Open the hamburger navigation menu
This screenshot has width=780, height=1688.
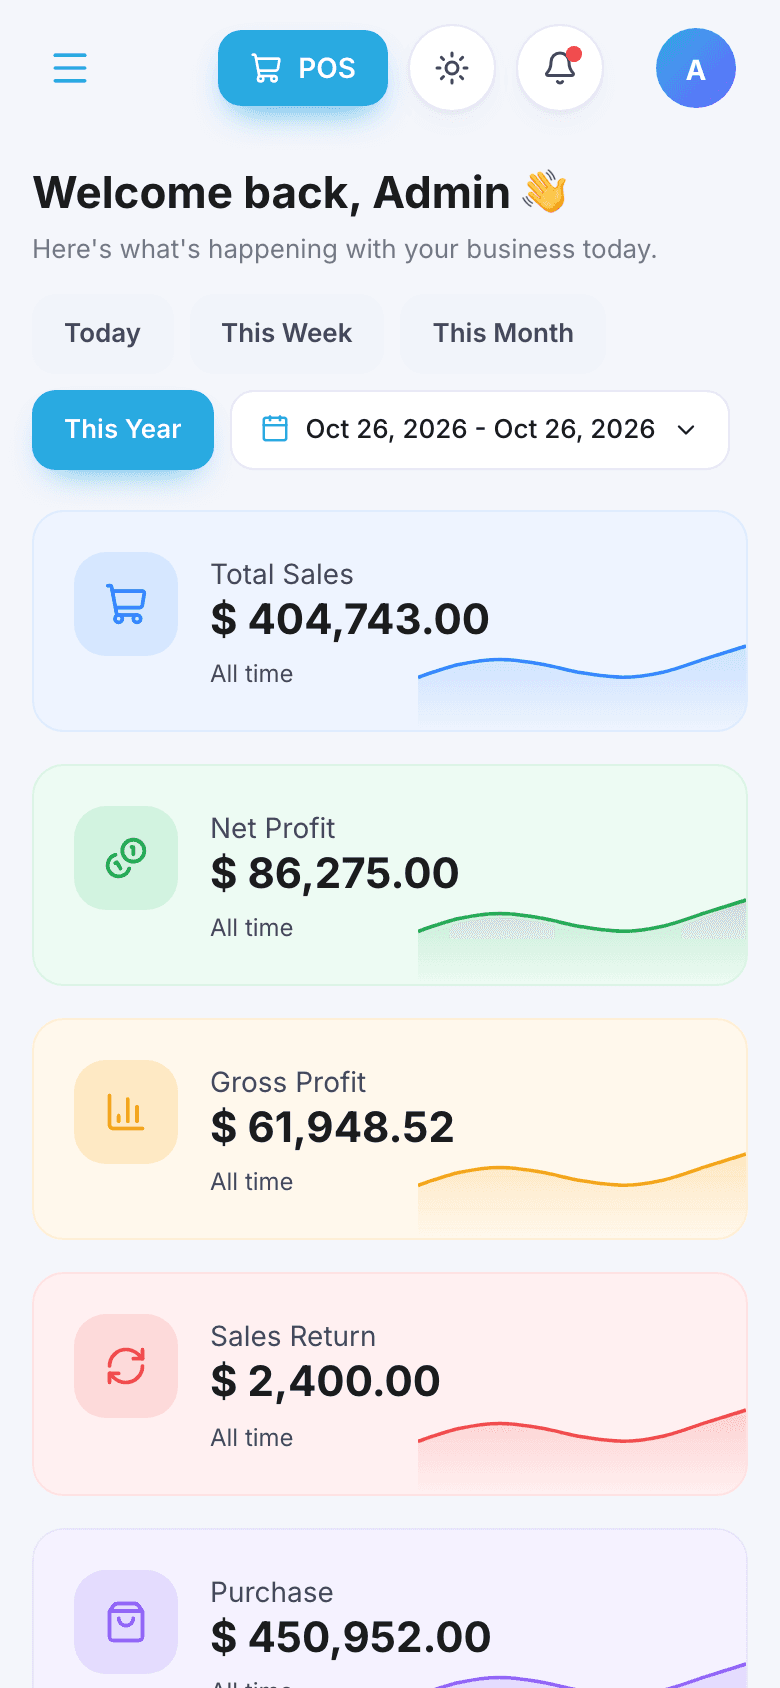click(x=70, y=68)
